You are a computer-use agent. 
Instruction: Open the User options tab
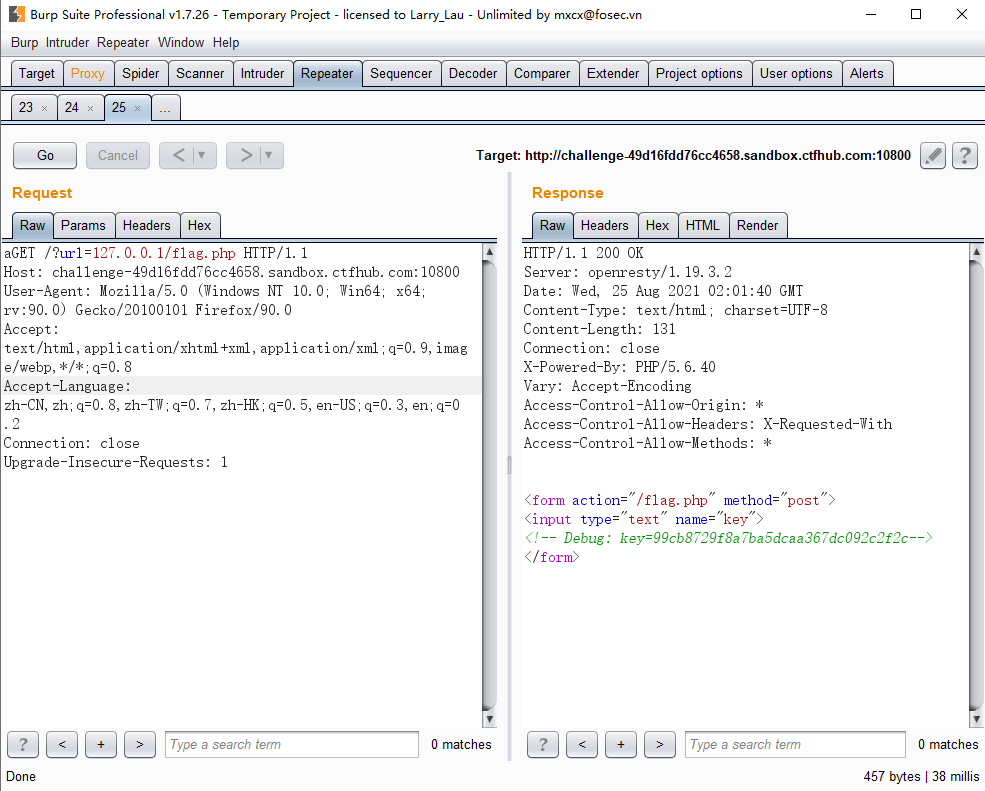(x=797, y=74)
